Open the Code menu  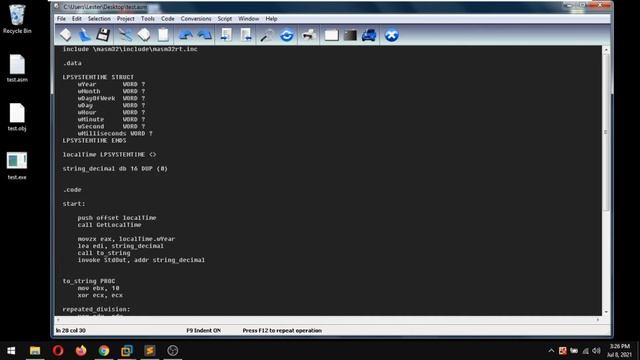point(168,19)
